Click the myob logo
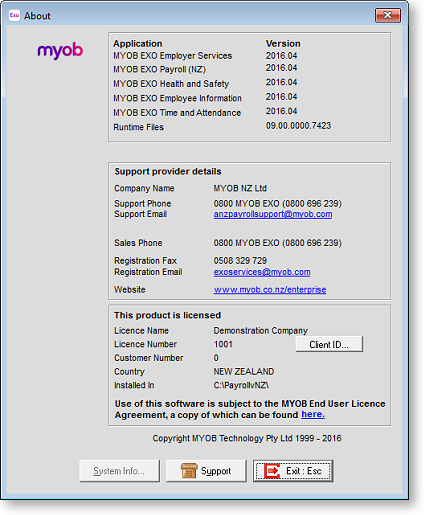The width and height of the screenshot is (424, 515). 60,51
